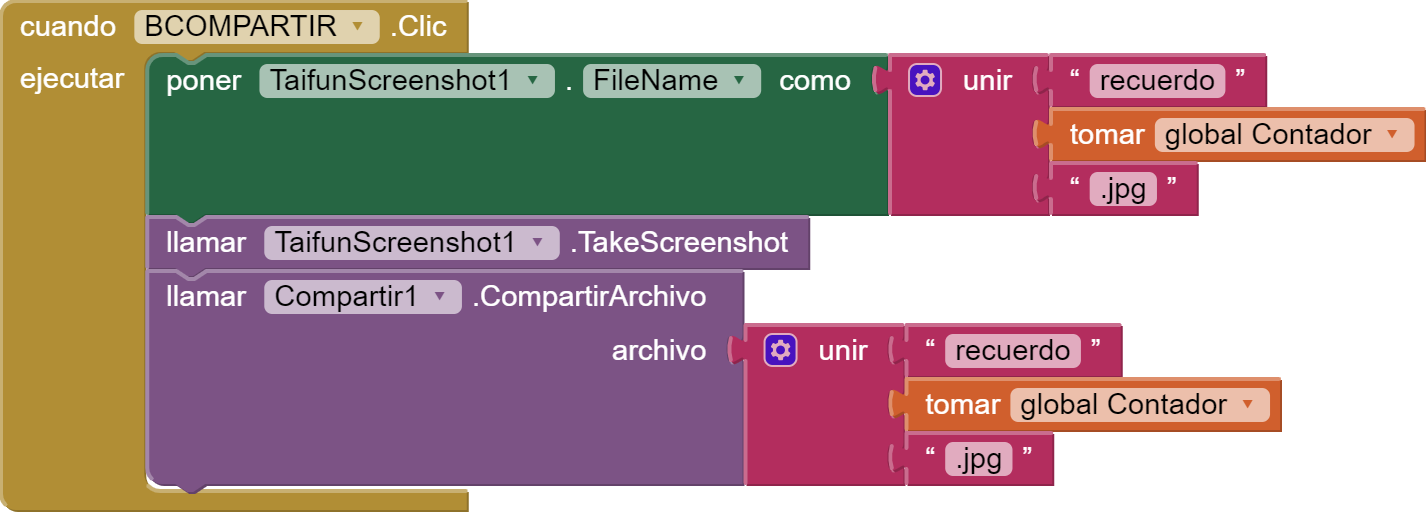The height and width of the screenshot is (512, 1426).
Task: Click the ".jpg" text field in the archivo join
Action: click(x=978, y=458)
